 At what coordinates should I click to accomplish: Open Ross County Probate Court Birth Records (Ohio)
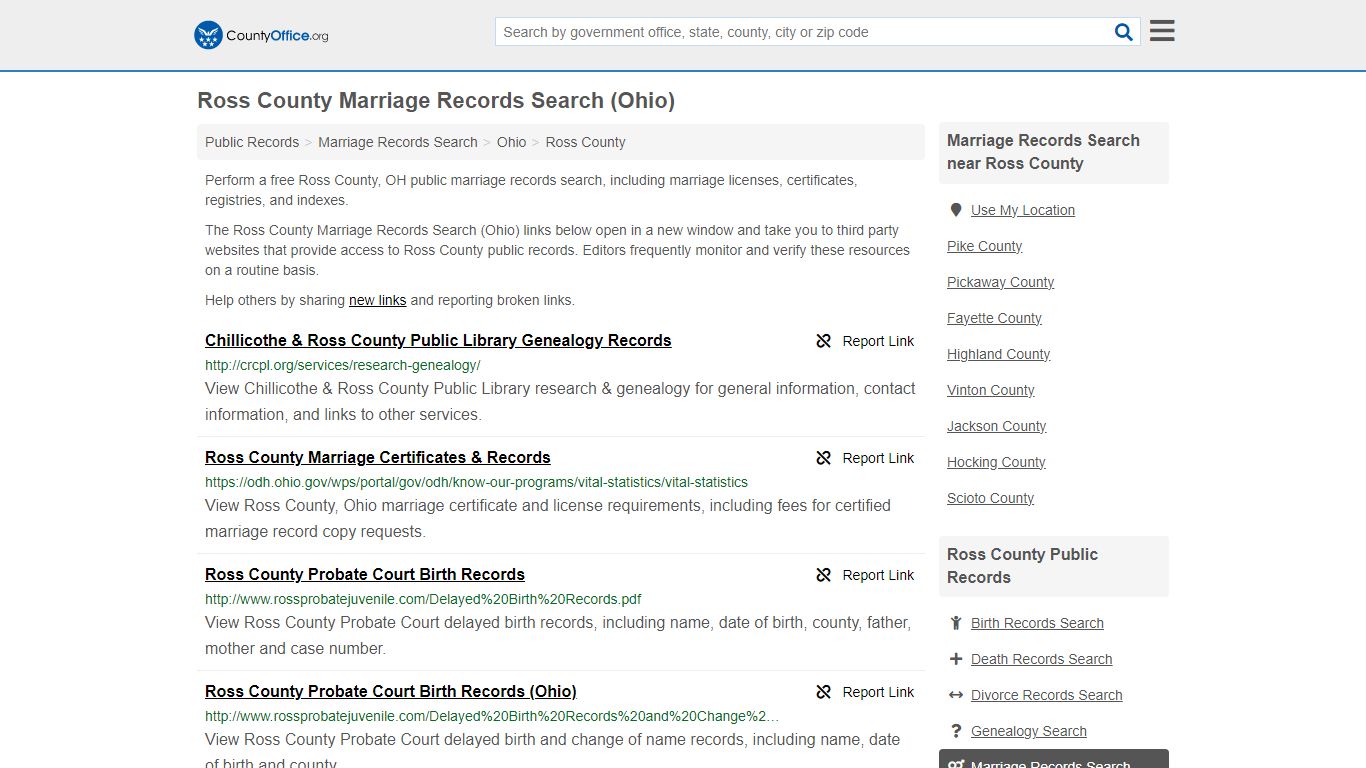pos(391,691)
